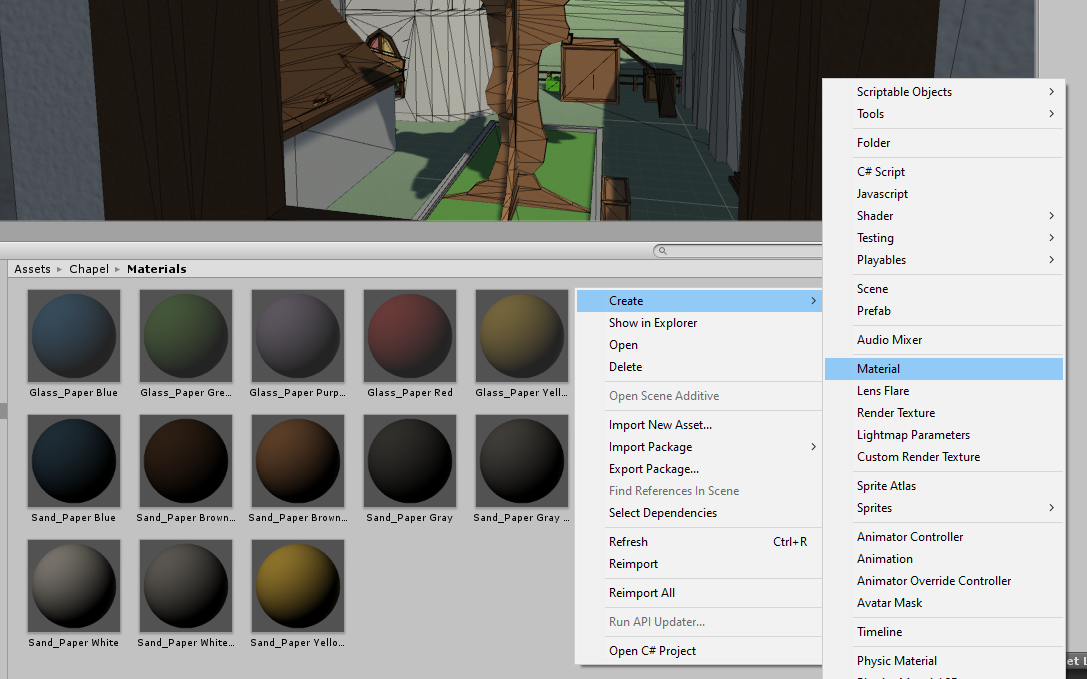Select the Sand_Paper Blue material sphere

click(73, 461)
